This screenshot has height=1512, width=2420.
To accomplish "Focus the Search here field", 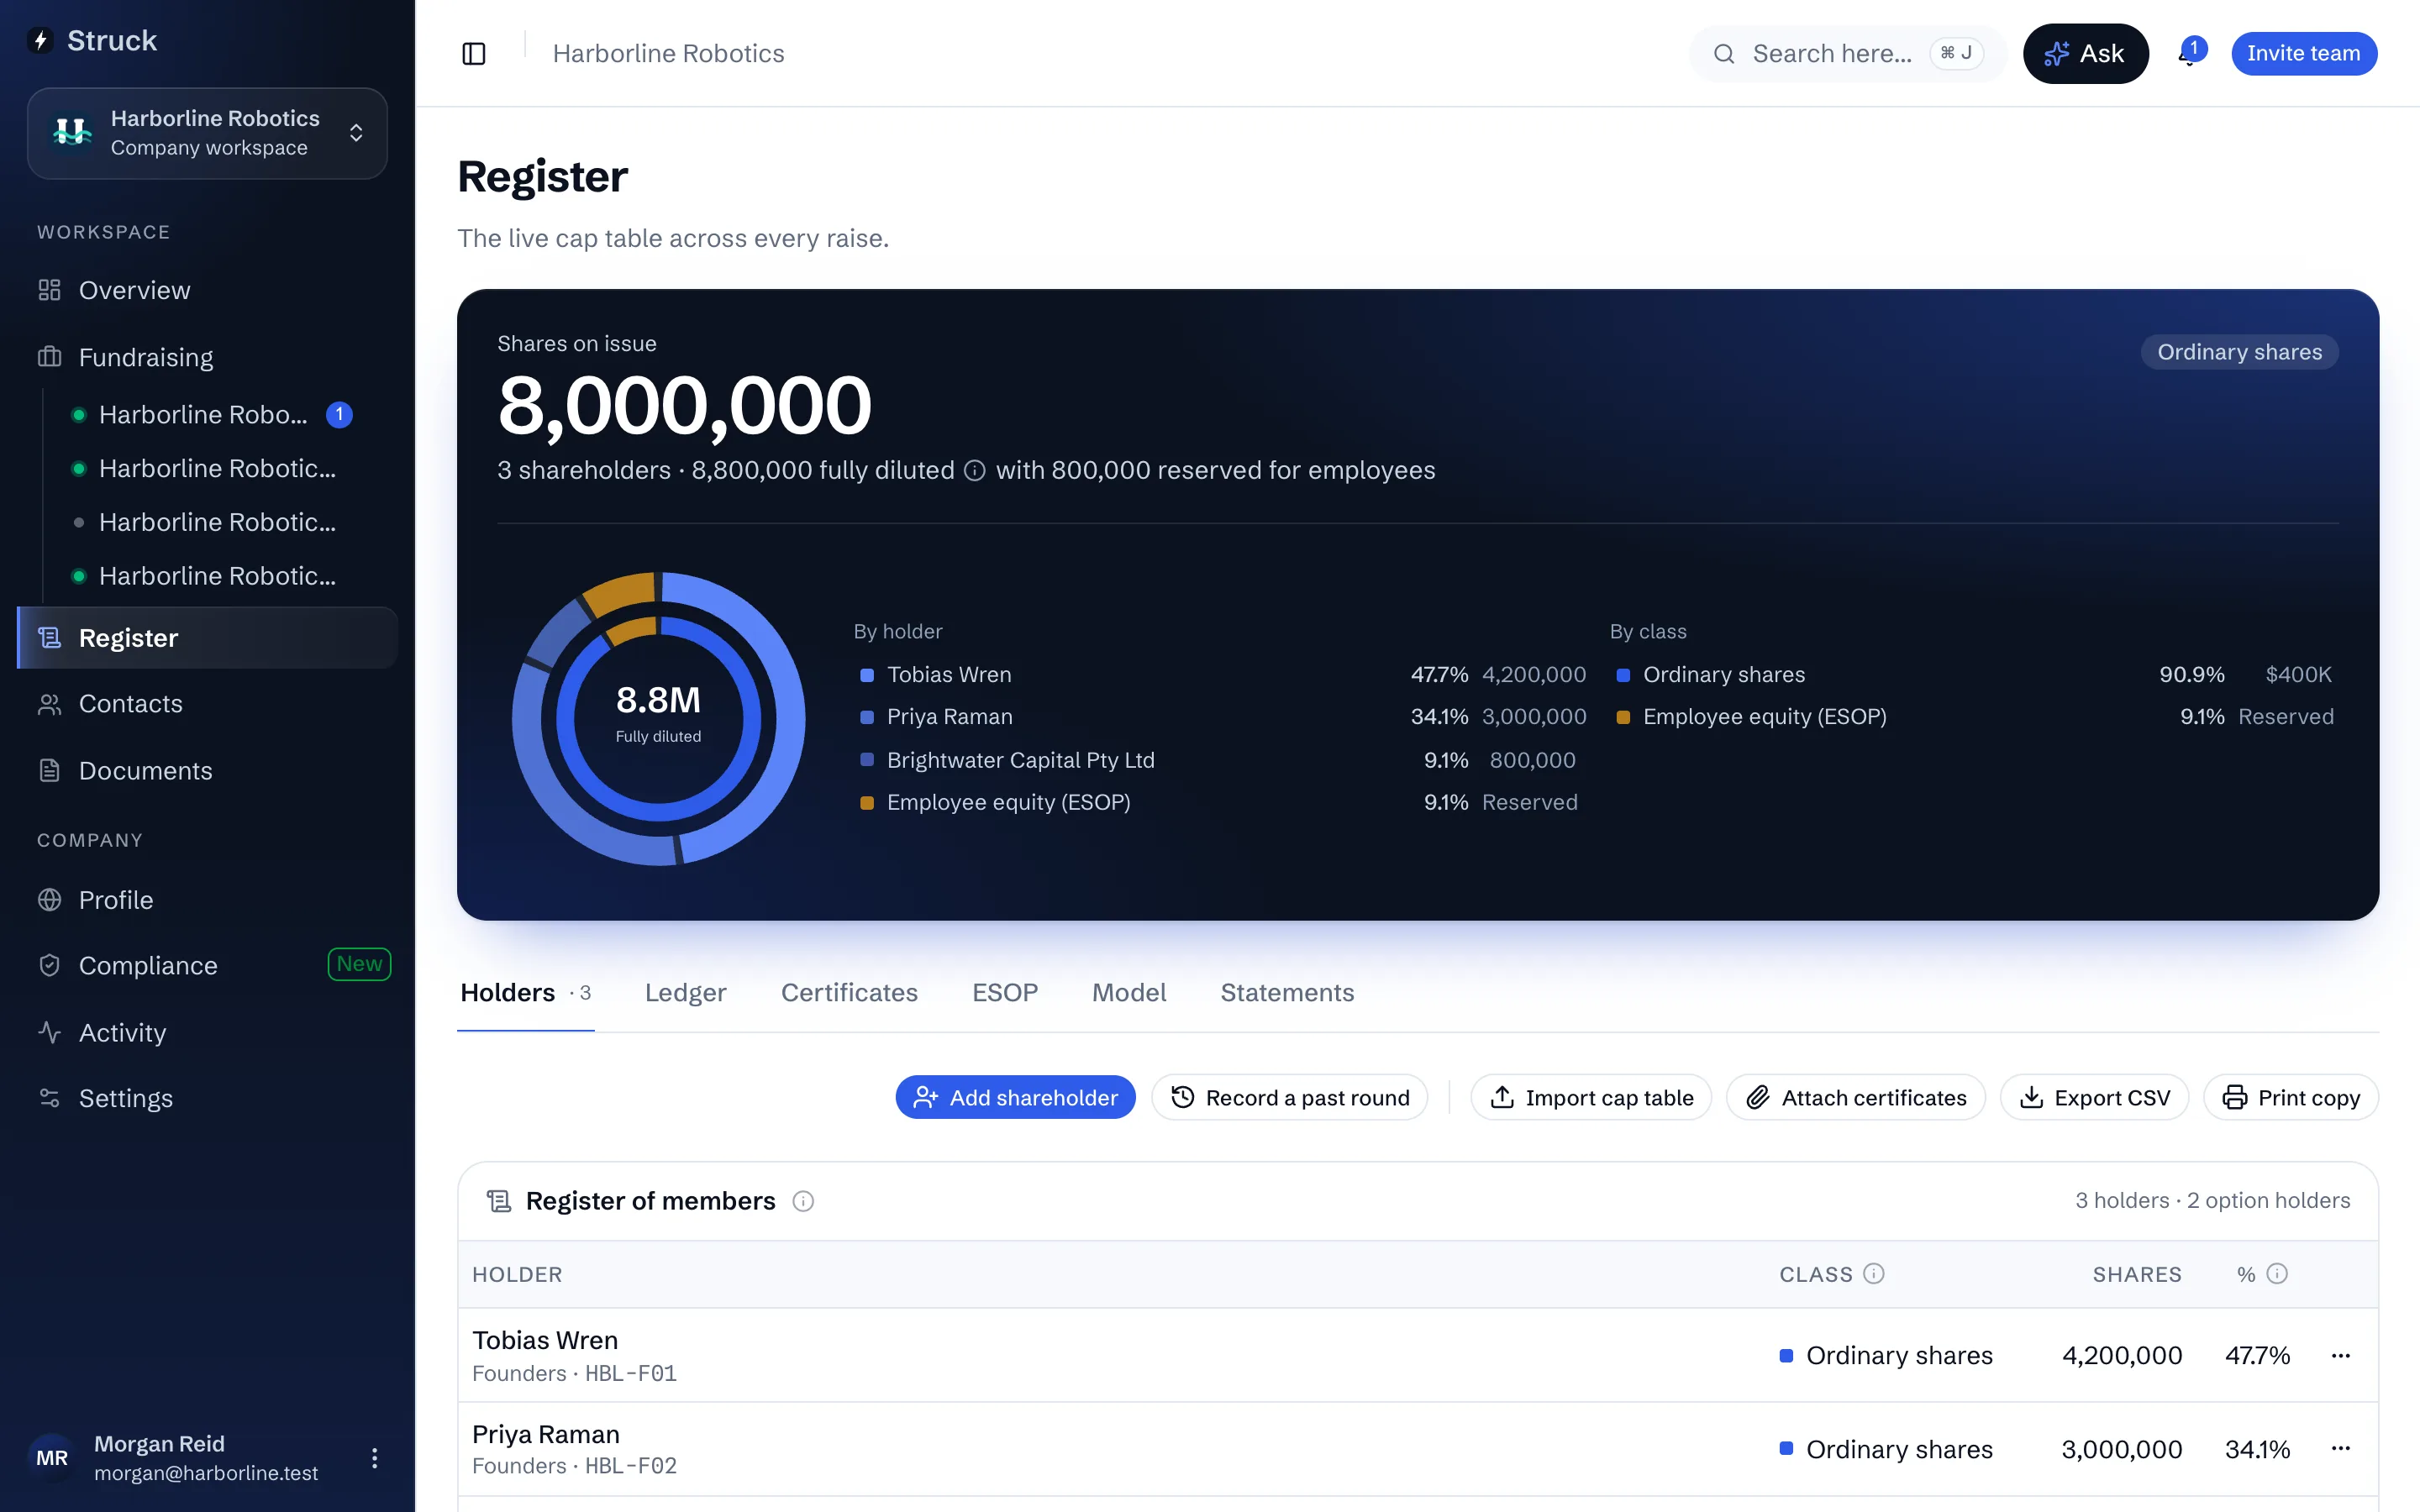I will click(x=1848, y=53).
